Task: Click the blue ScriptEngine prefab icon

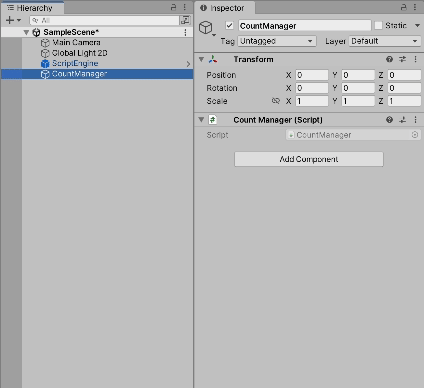Action: (45, 63)
